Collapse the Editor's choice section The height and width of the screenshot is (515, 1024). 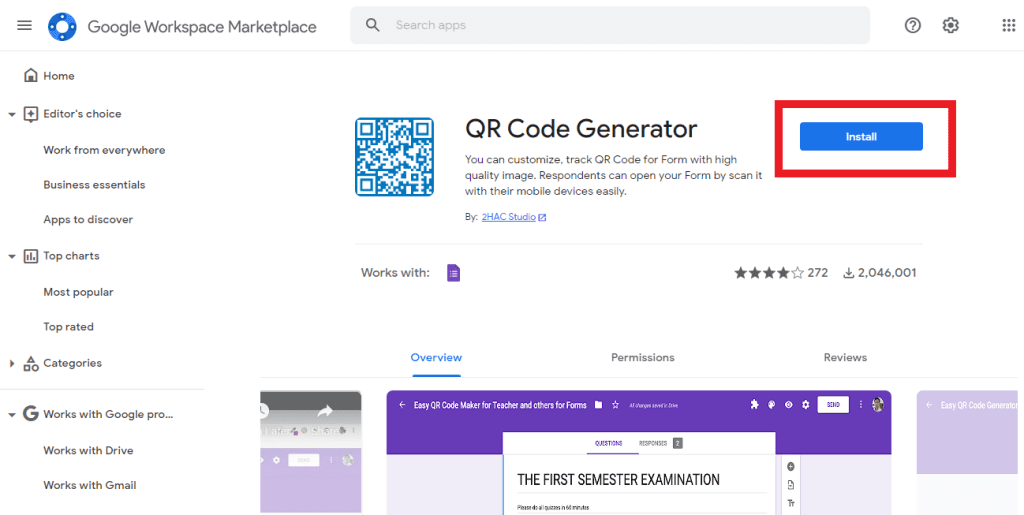point(12,115)
